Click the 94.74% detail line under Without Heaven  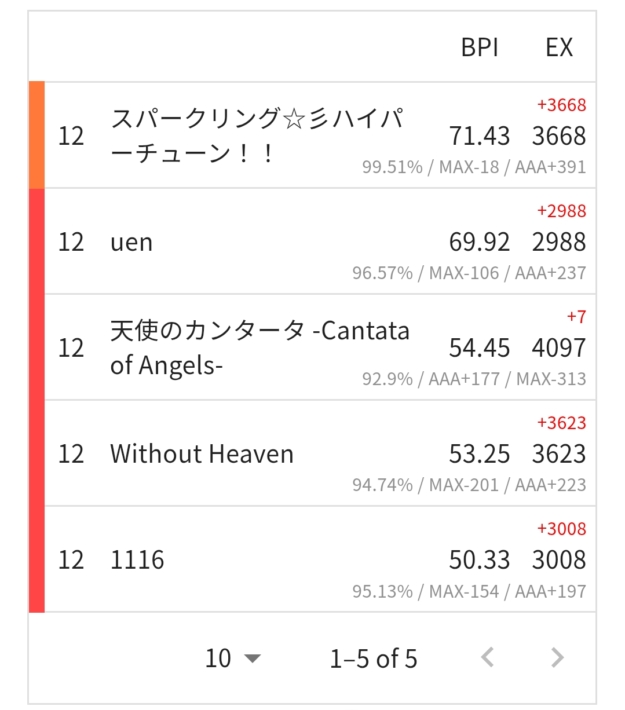pos(469,485)
